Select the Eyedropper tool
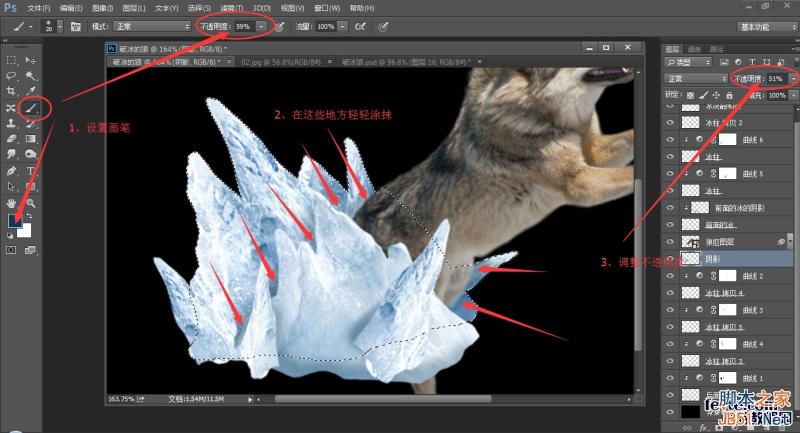This screenshot has height=433, width=800. [x=31, y=92]
